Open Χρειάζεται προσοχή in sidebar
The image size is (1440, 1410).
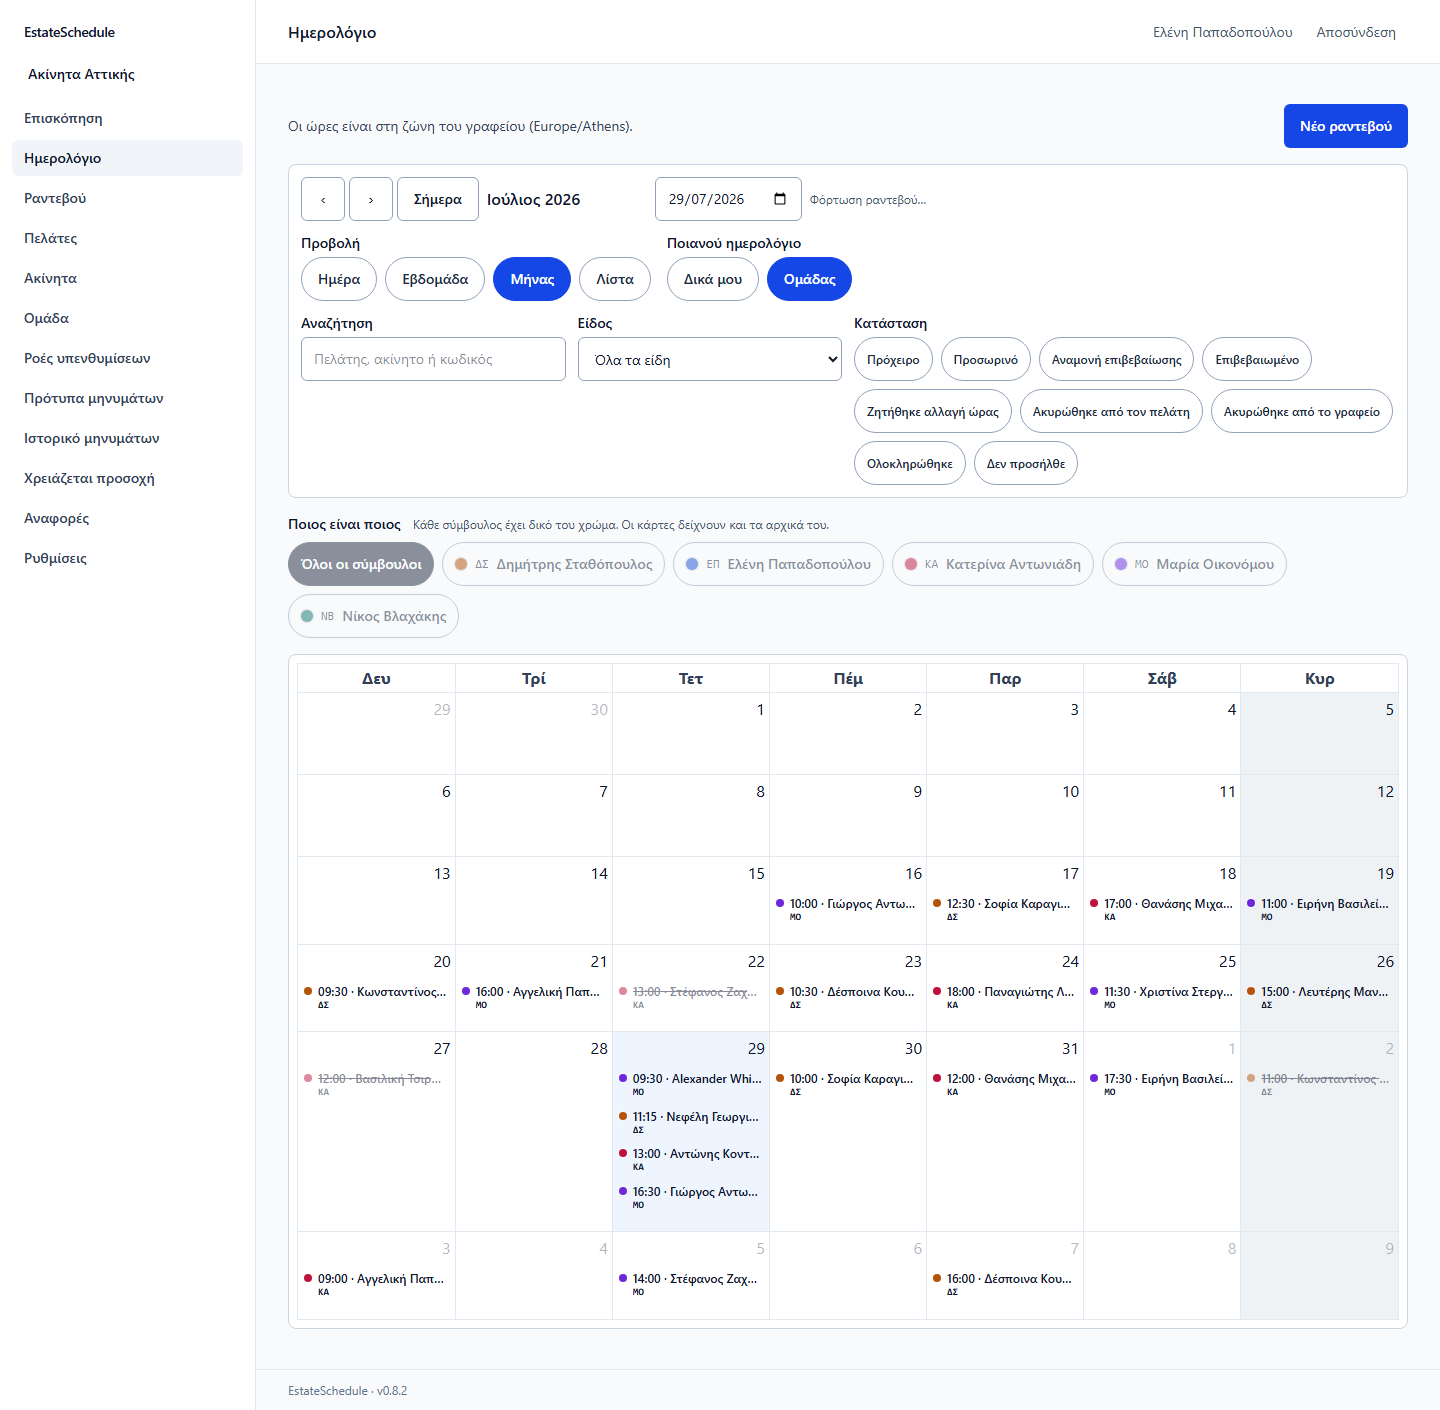point(127,478)
